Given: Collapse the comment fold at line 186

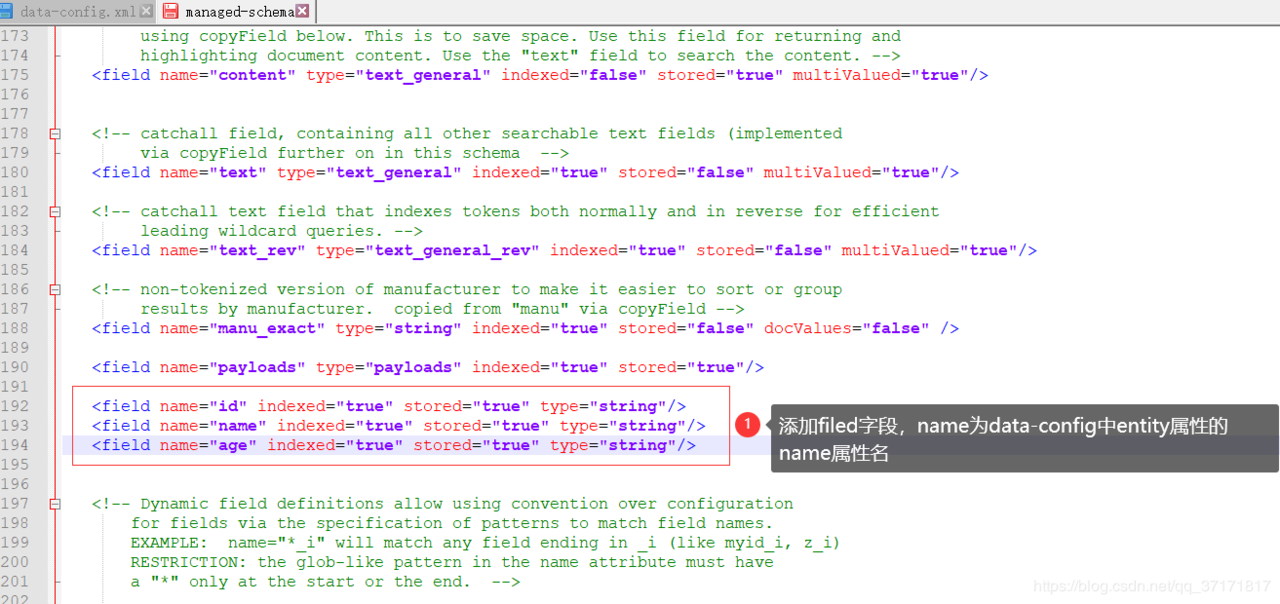Looking at the screenshot, I should click(x=56, y=290).
